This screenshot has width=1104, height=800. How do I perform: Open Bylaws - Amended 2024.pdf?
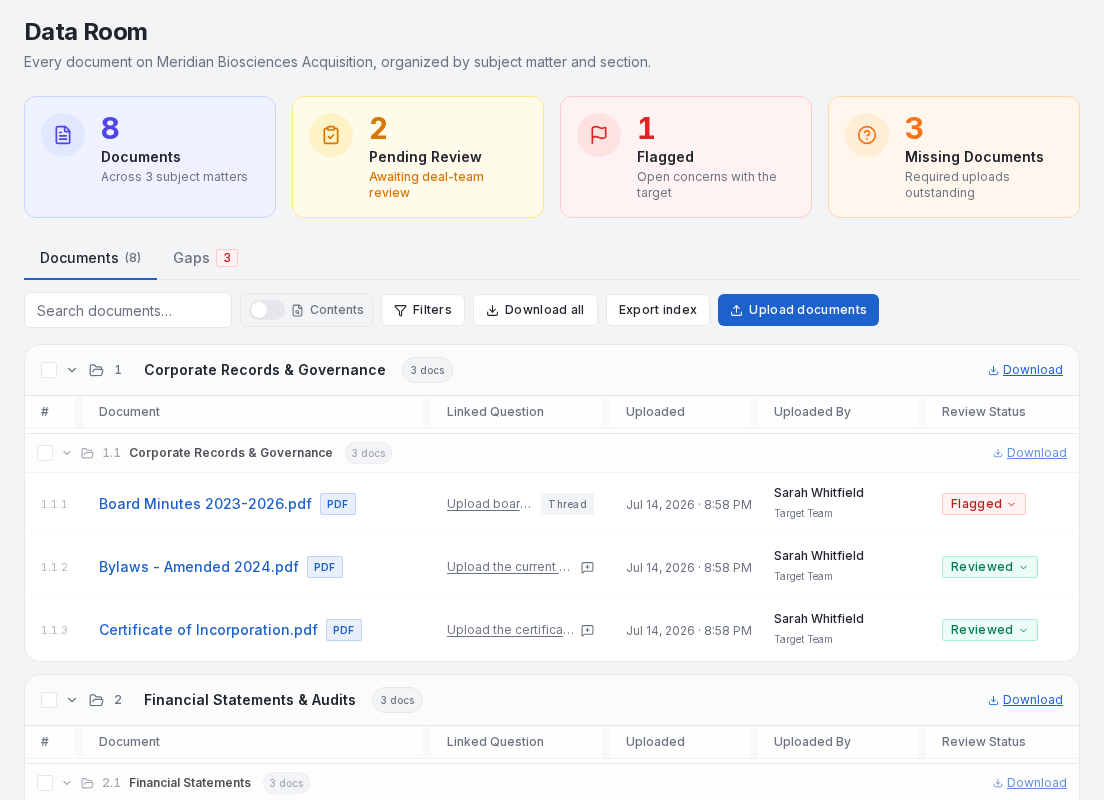pyautogui.click(x=199, y=567)
